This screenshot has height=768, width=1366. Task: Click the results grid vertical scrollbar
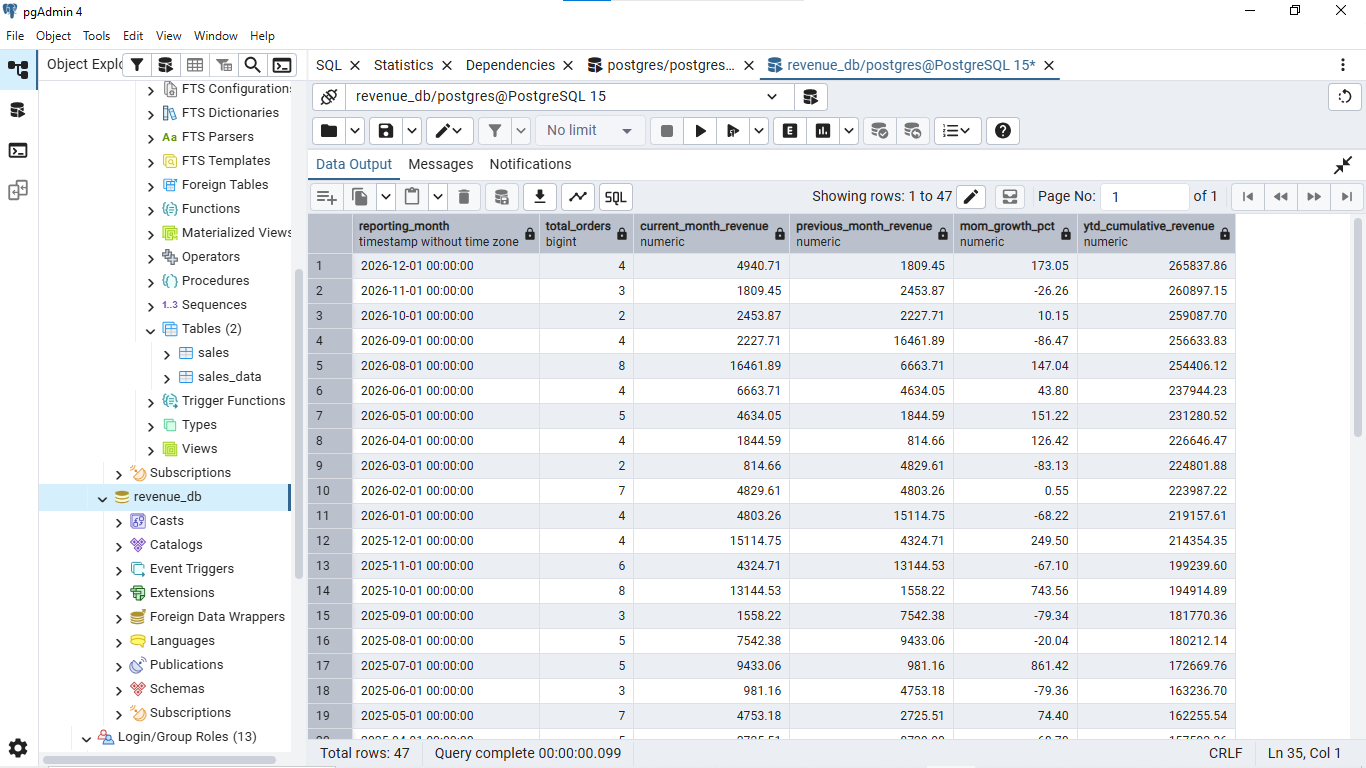(1358, 326)
